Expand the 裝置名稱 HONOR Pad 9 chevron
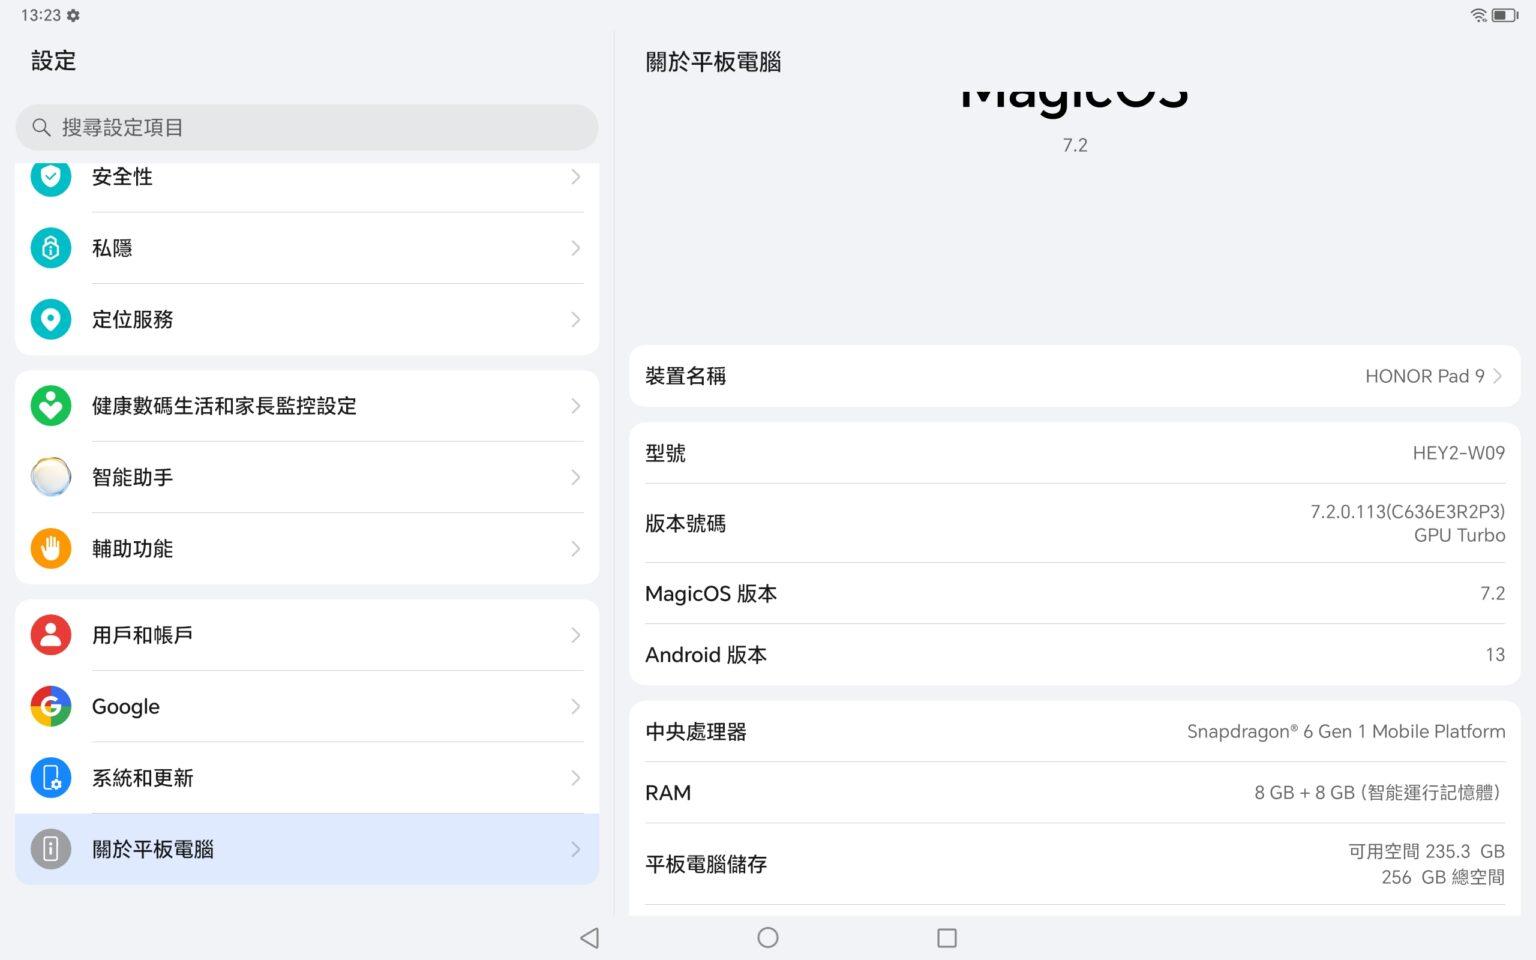The width and height of the screenshot is (1536, 960). (x=1497, y=376)
